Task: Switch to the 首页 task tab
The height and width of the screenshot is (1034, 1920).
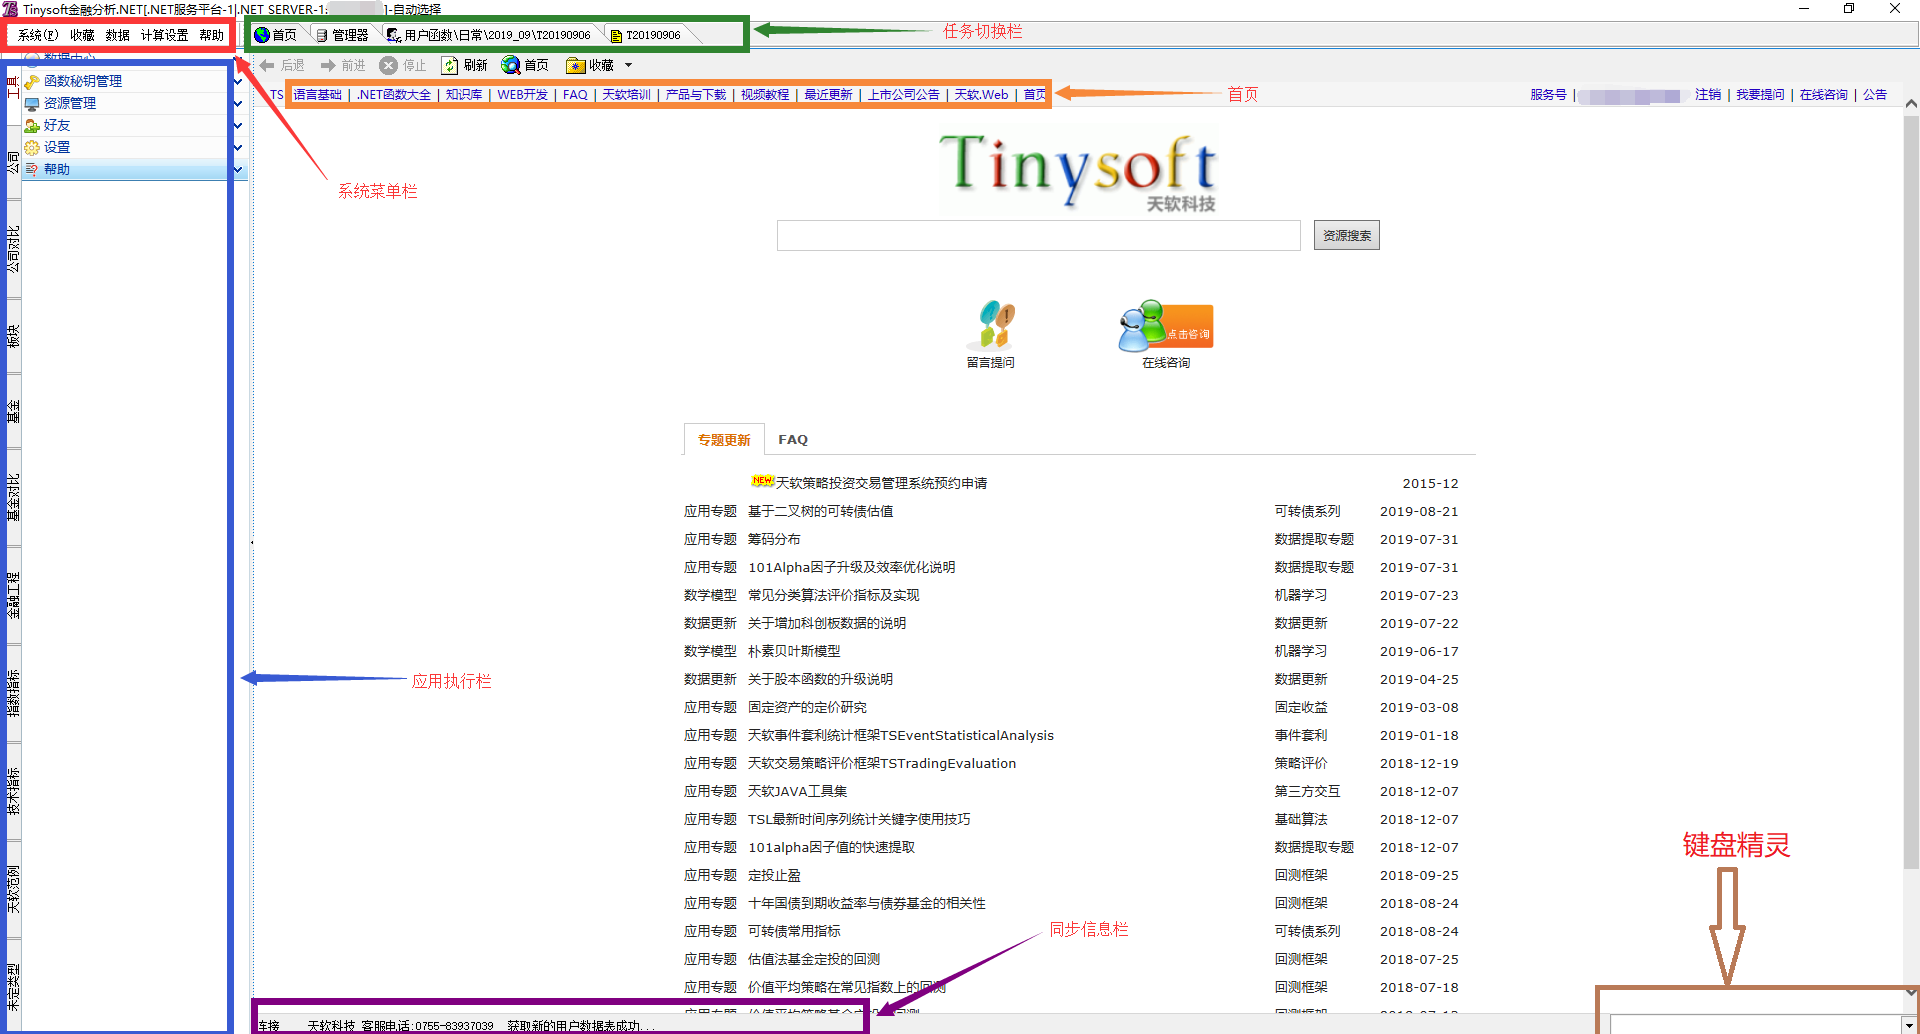Action: coord(276,35)
